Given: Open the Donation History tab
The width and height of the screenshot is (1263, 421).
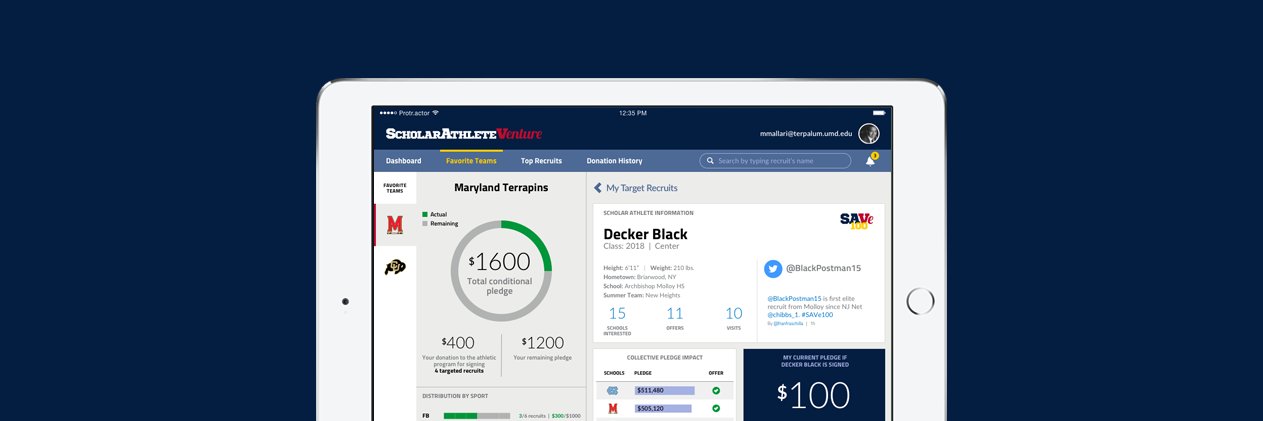Looking at the screenshot, I should (x=614, y=161).
